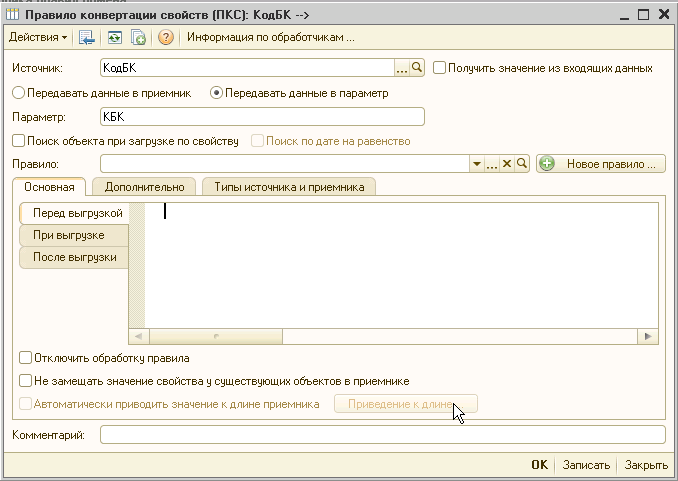This screenshot has height=481, width=678.
Task: Click magnifier icon in Правило field
Action: coord(521,164)
